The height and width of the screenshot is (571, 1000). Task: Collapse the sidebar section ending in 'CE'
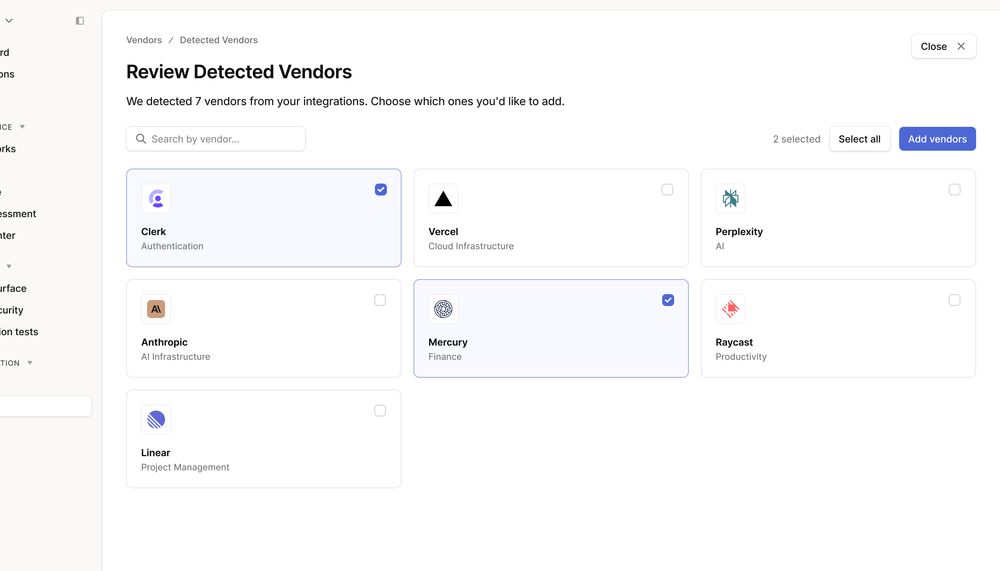[x=22, y=126]
